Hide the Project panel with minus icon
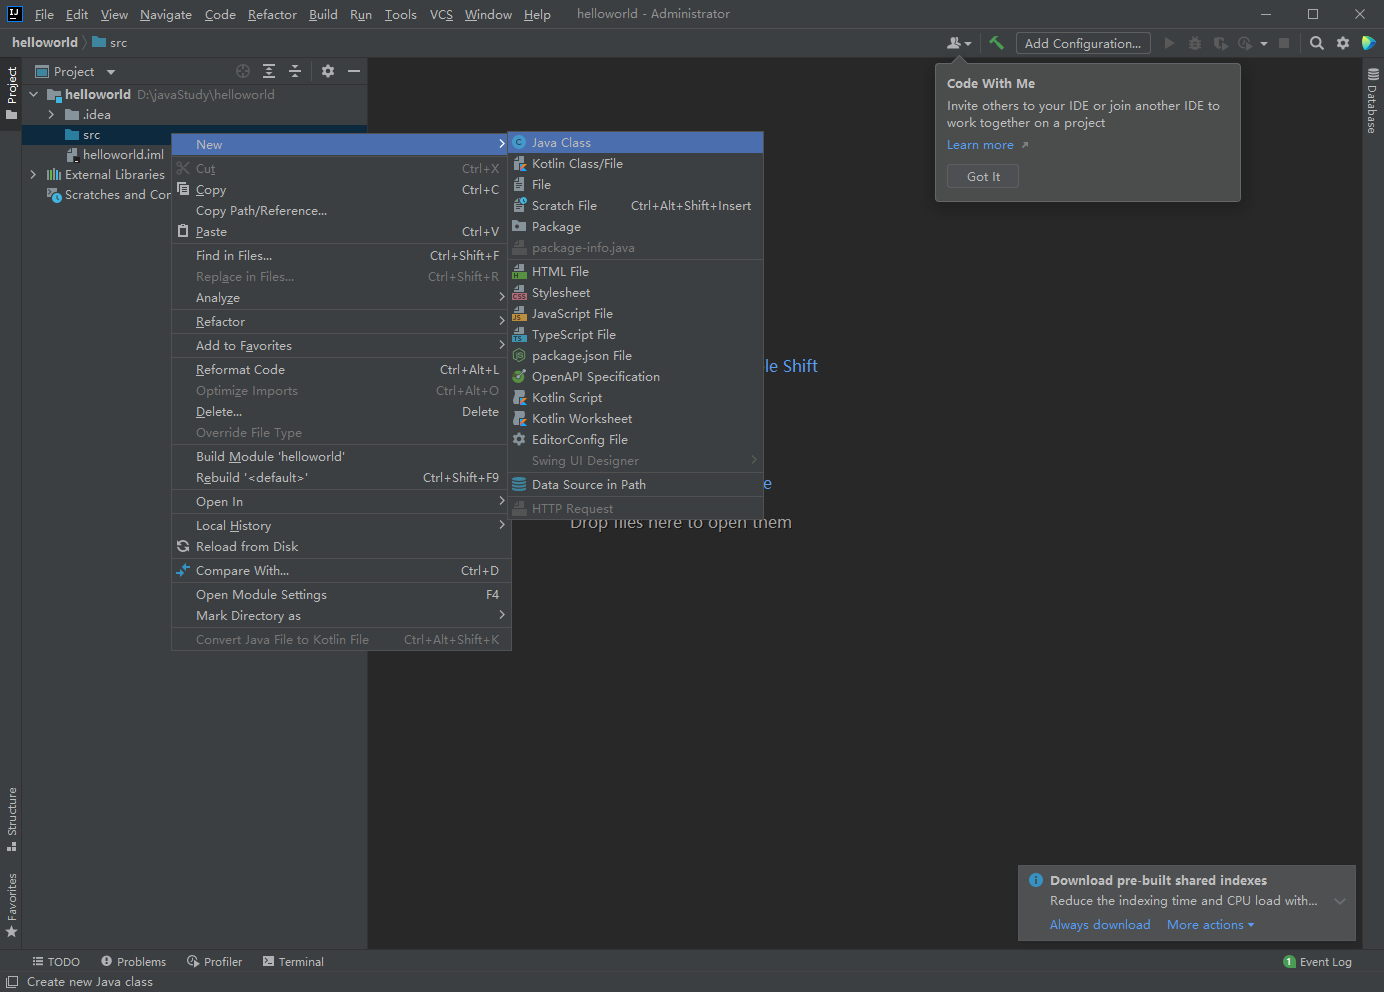 pos(354,71)
